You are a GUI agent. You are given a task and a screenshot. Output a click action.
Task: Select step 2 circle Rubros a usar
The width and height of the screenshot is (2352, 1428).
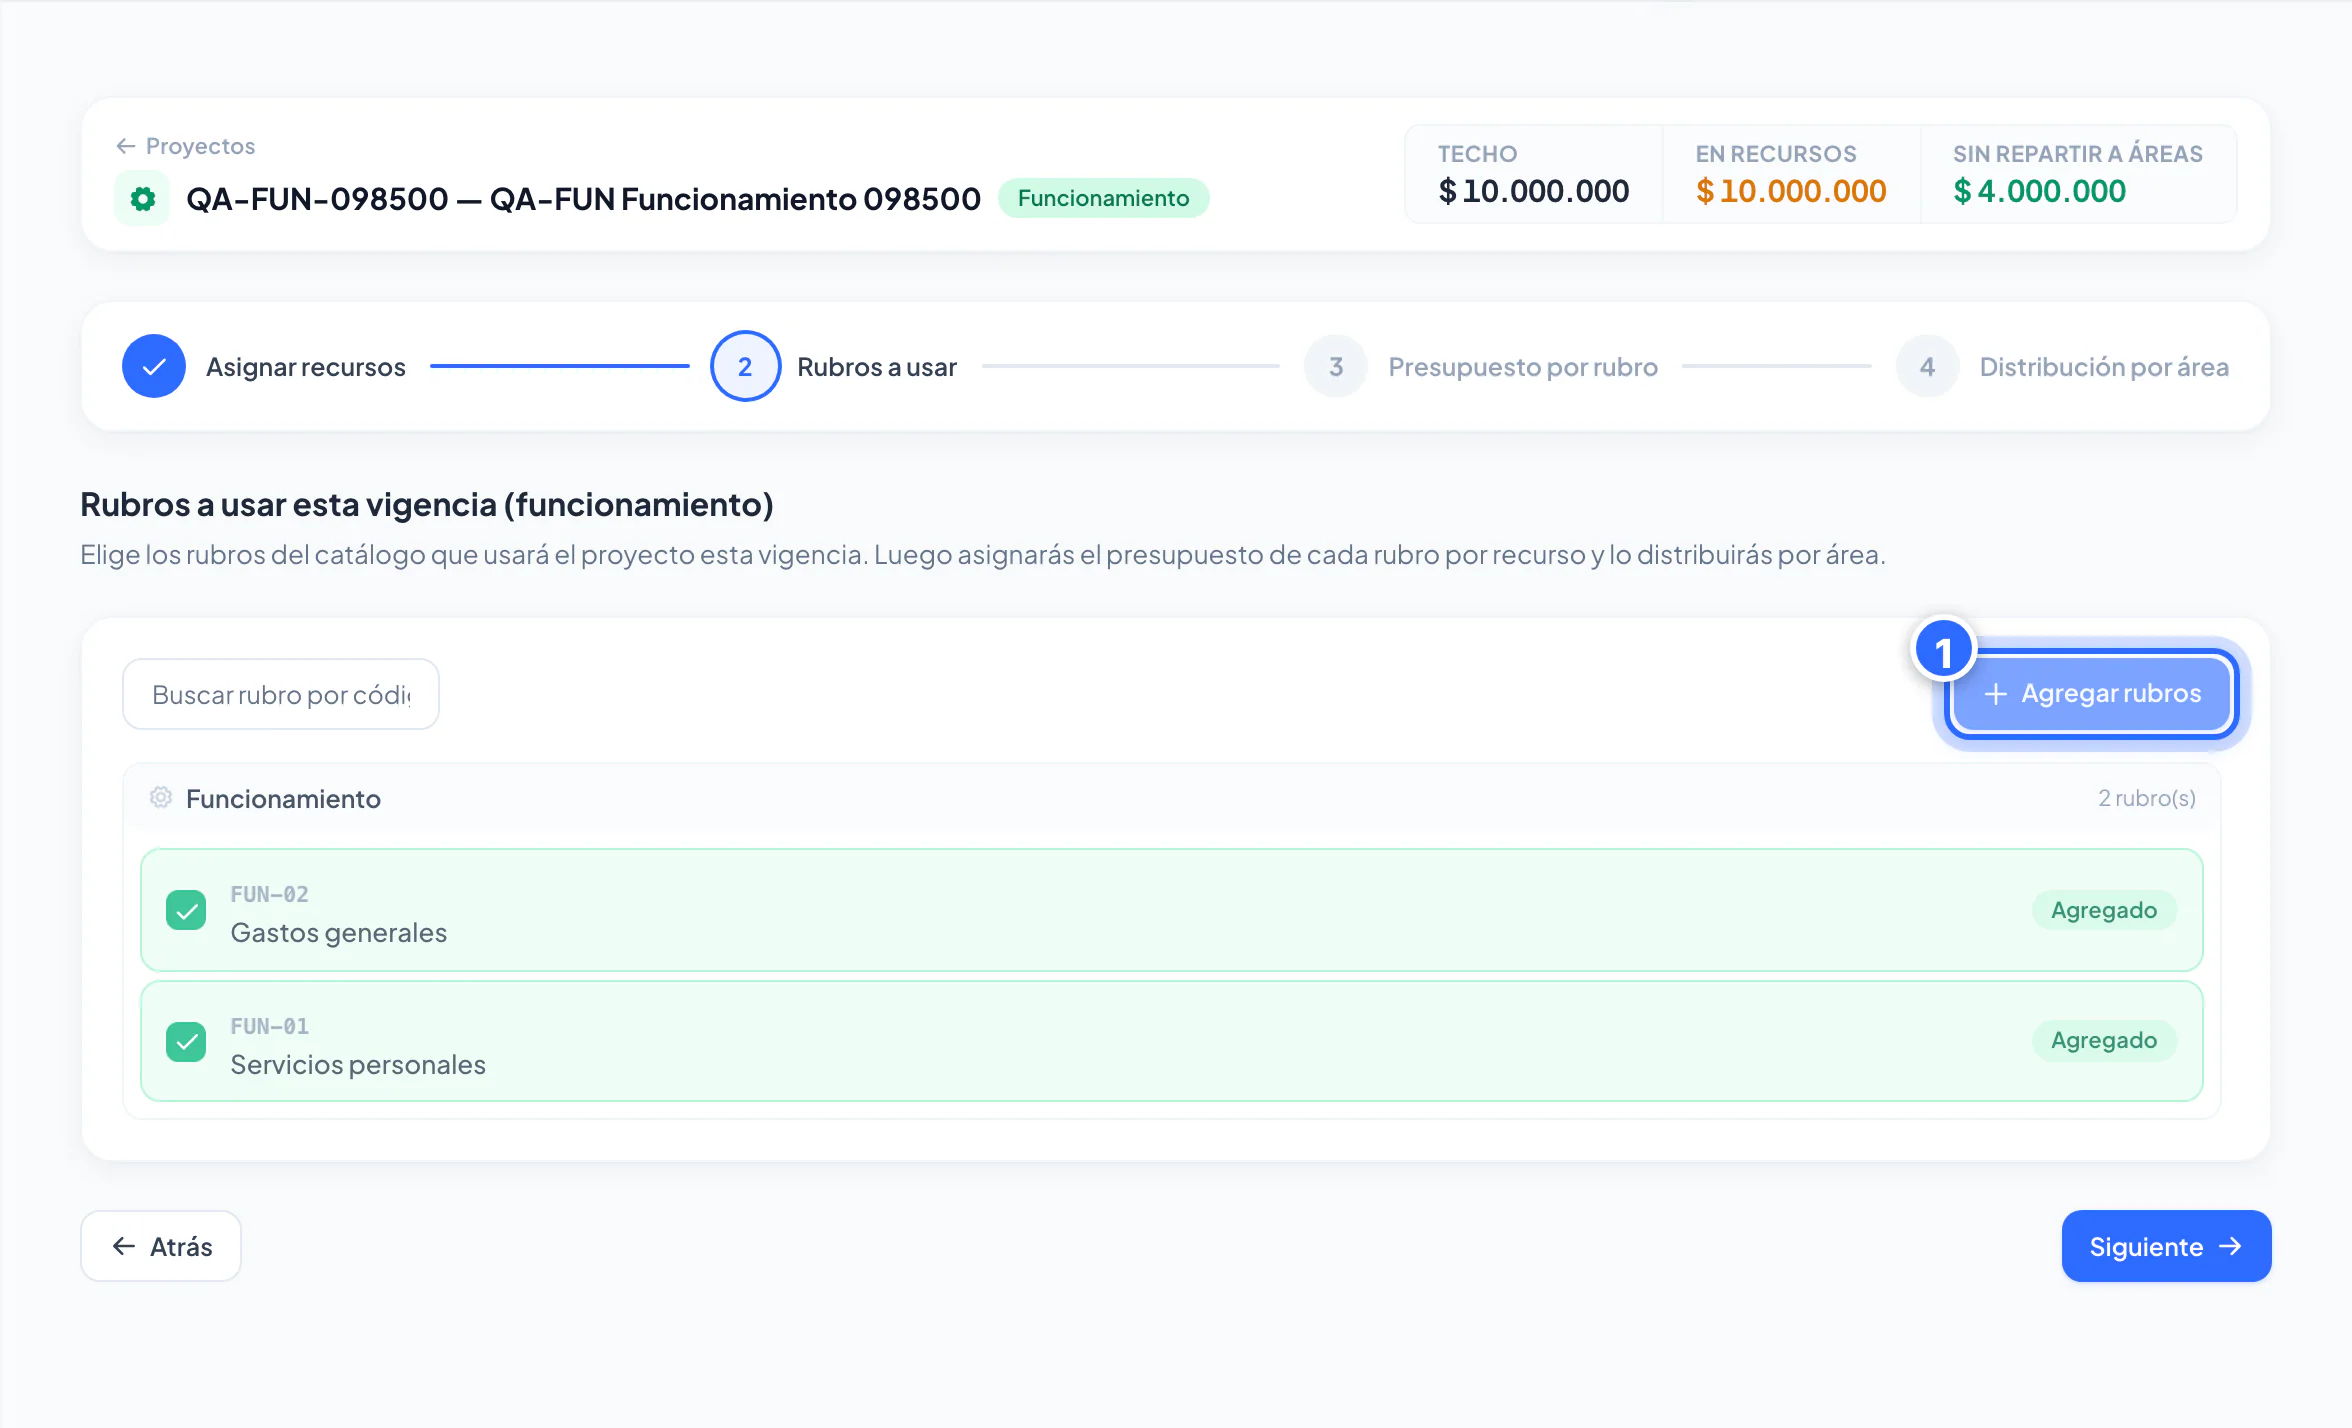coord(745,366)
